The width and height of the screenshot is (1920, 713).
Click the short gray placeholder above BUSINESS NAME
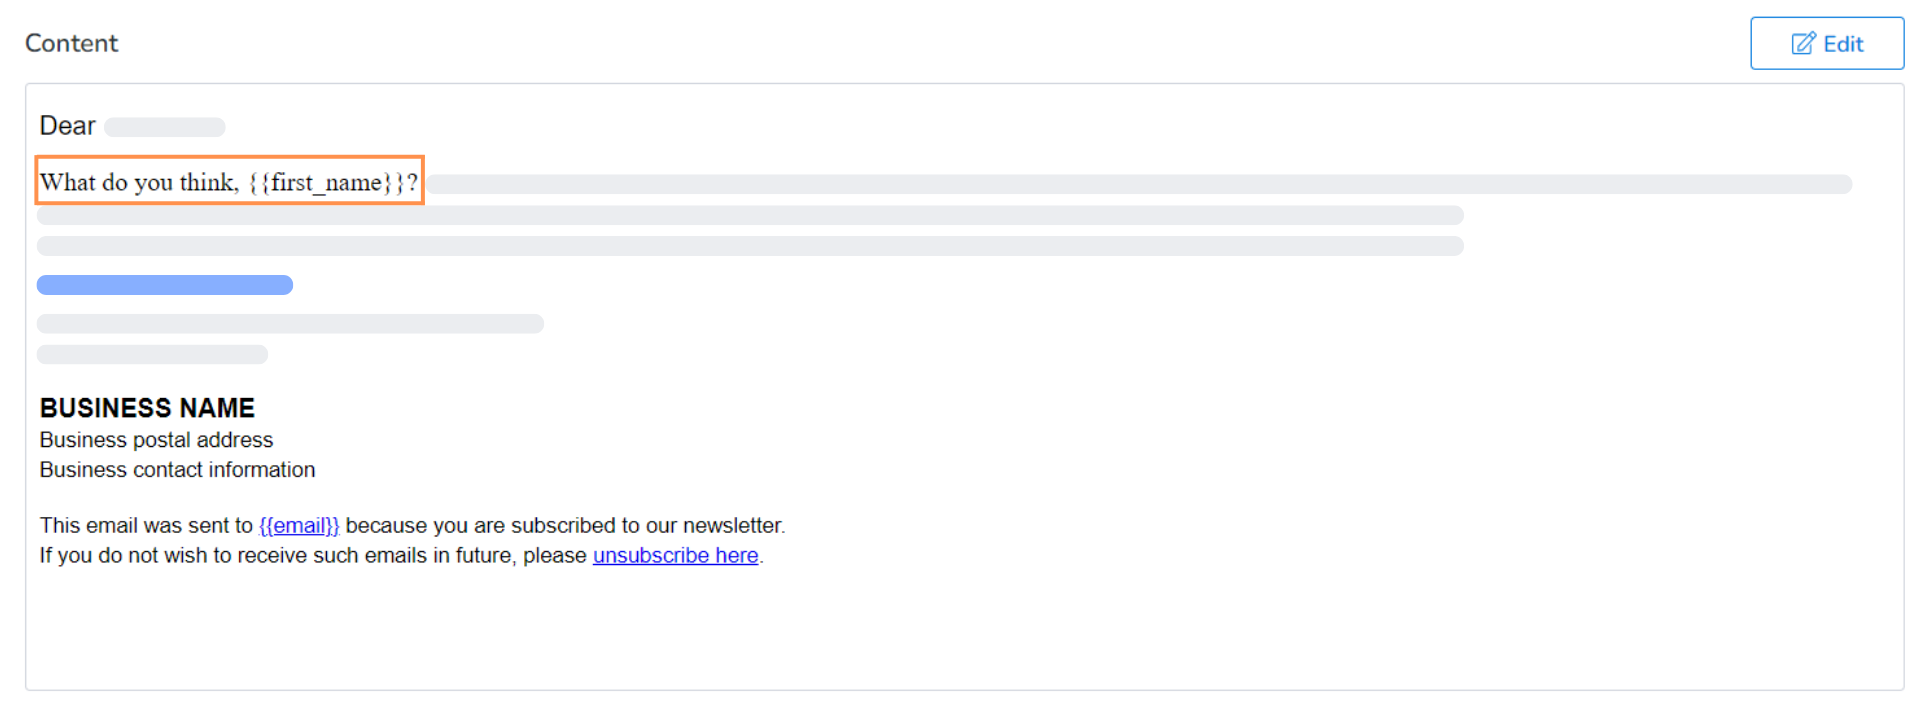click(x=152, y=354)
